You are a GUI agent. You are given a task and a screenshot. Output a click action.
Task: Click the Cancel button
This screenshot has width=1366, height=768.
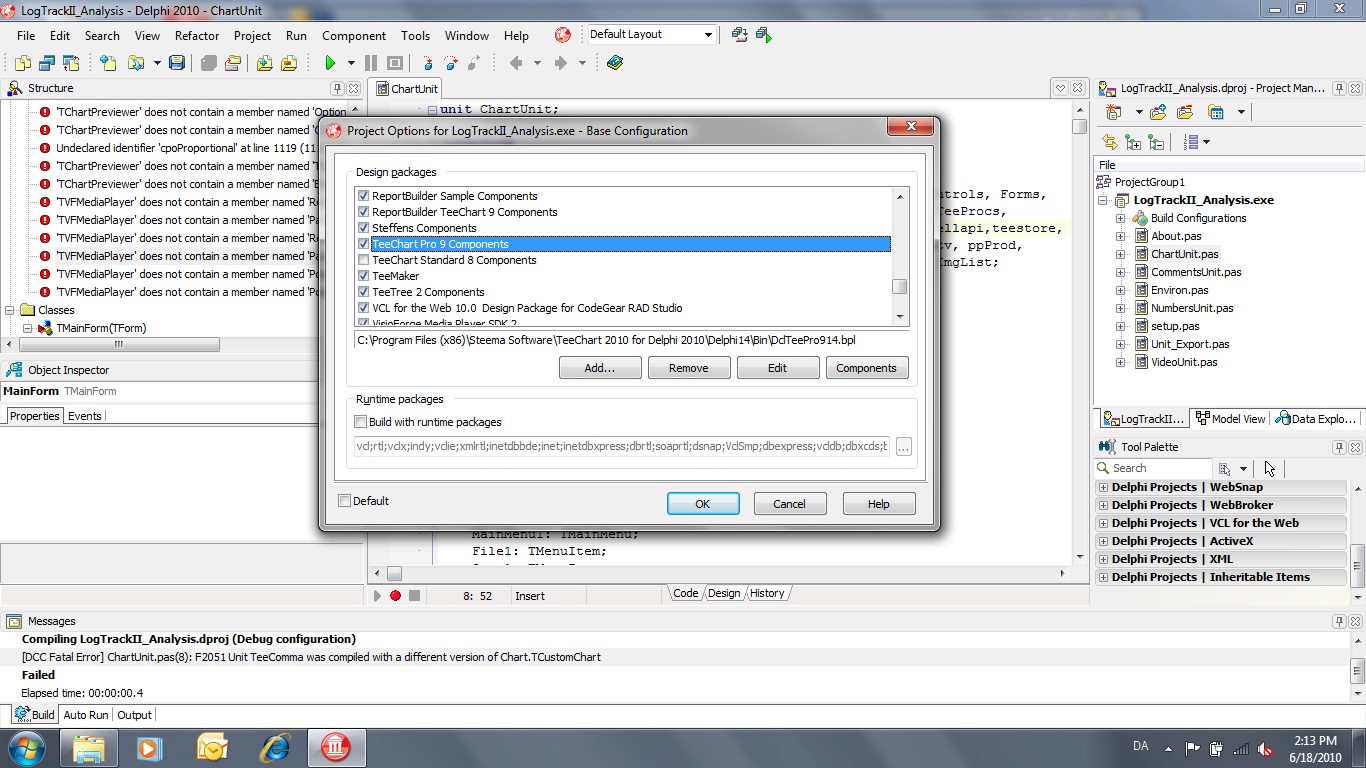pos(790,504)
